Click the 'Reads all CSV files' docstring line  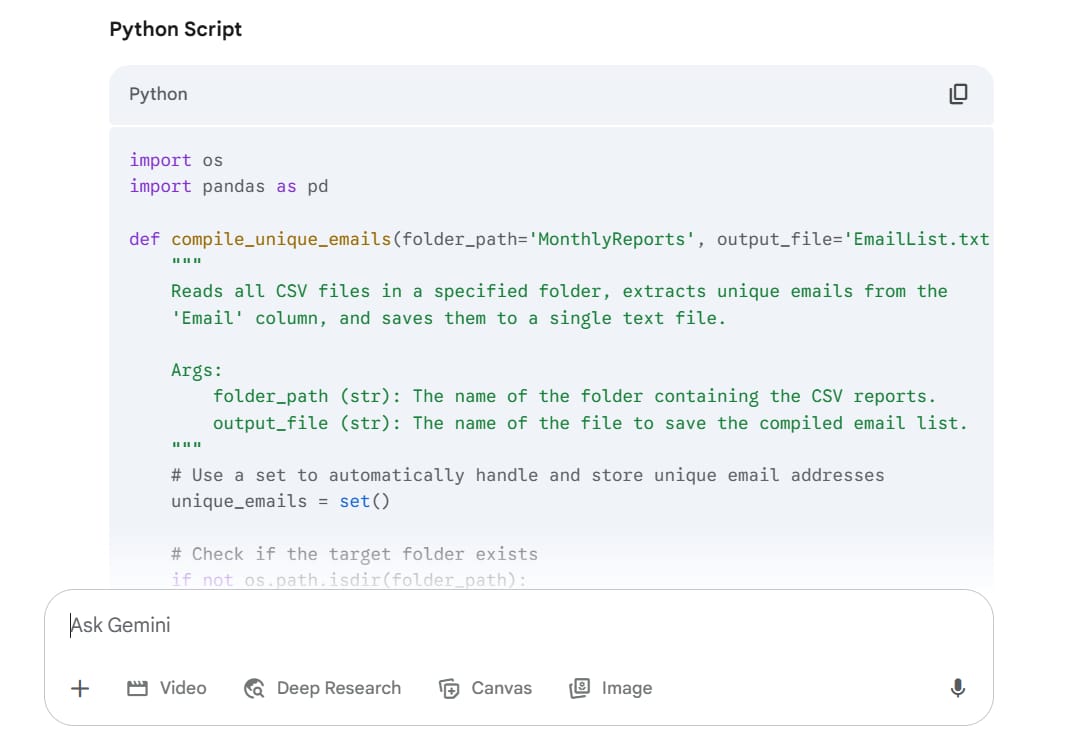559,291
